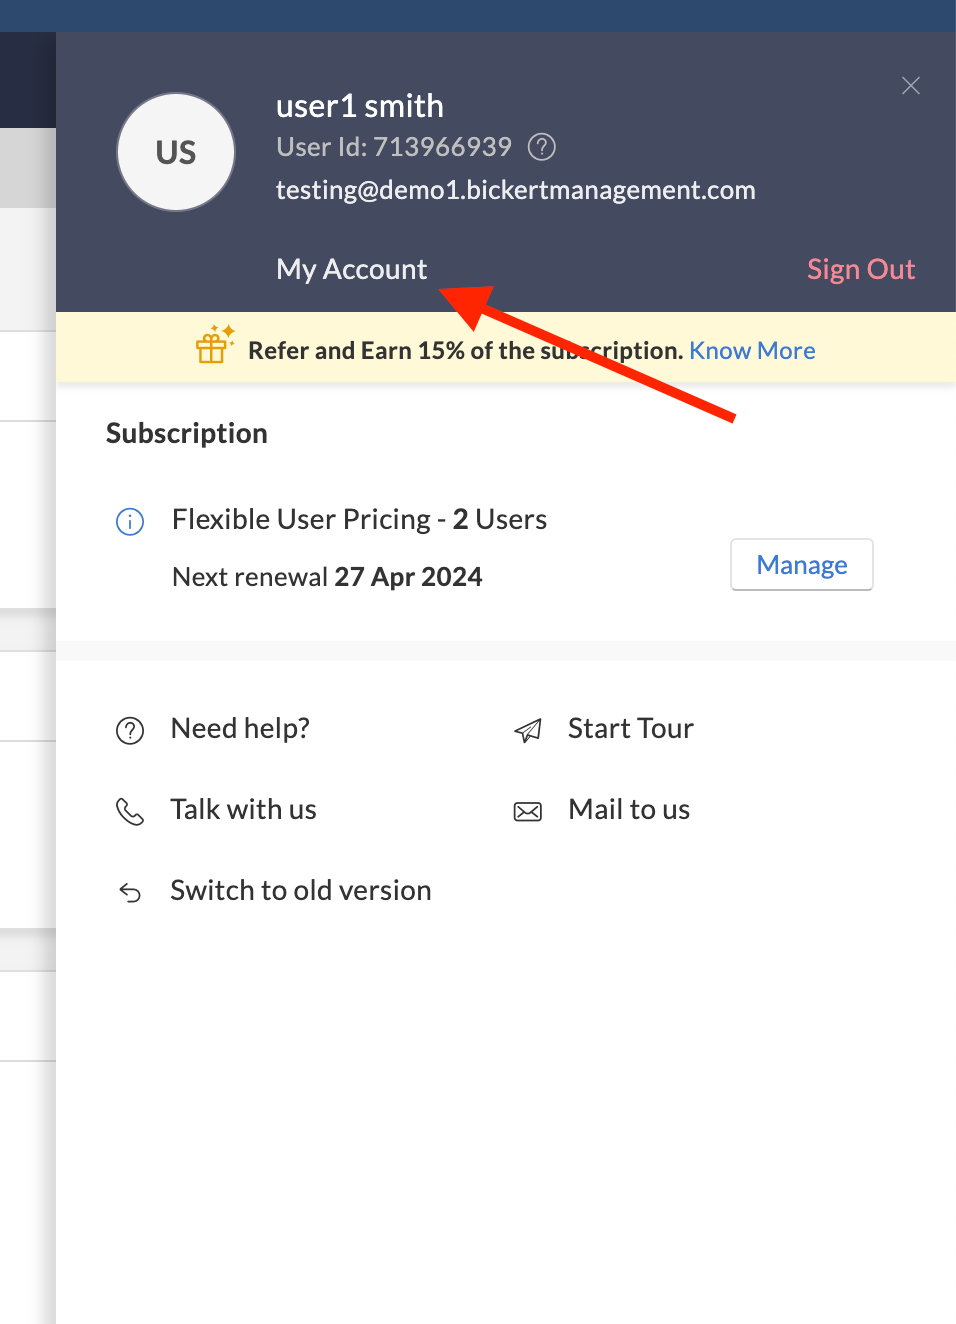Click the testing@demo1 email address
The height and width of the screenshot is (1324, 956).
coord(515,190)
